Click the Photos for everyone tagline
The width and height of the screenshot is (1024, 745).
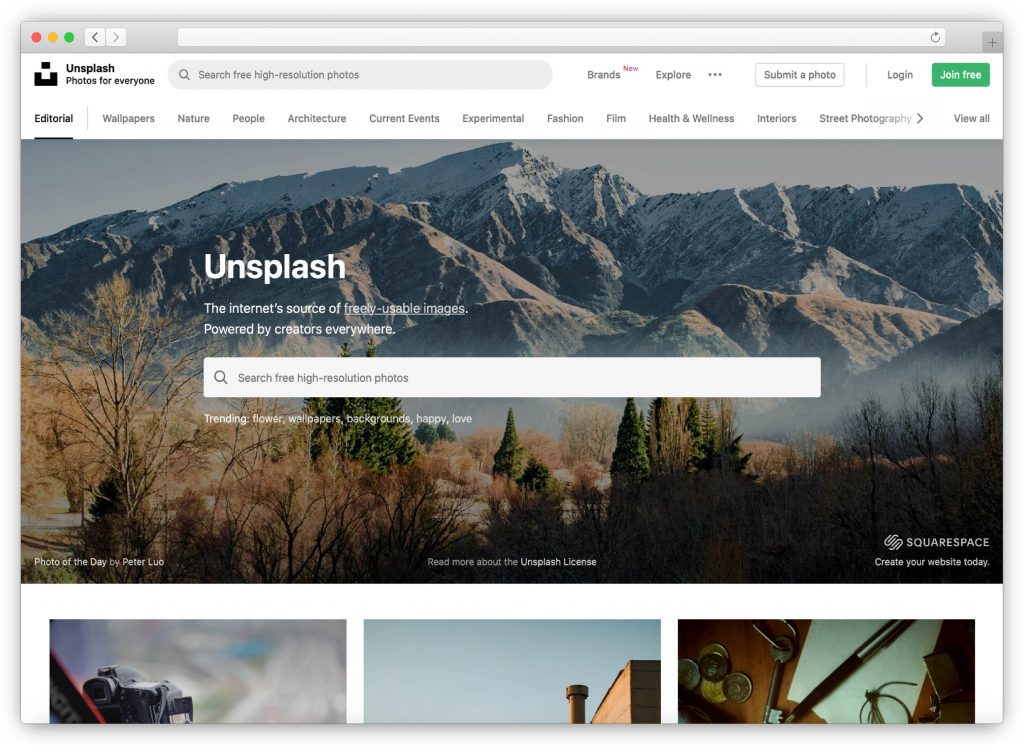coord(110,81)
